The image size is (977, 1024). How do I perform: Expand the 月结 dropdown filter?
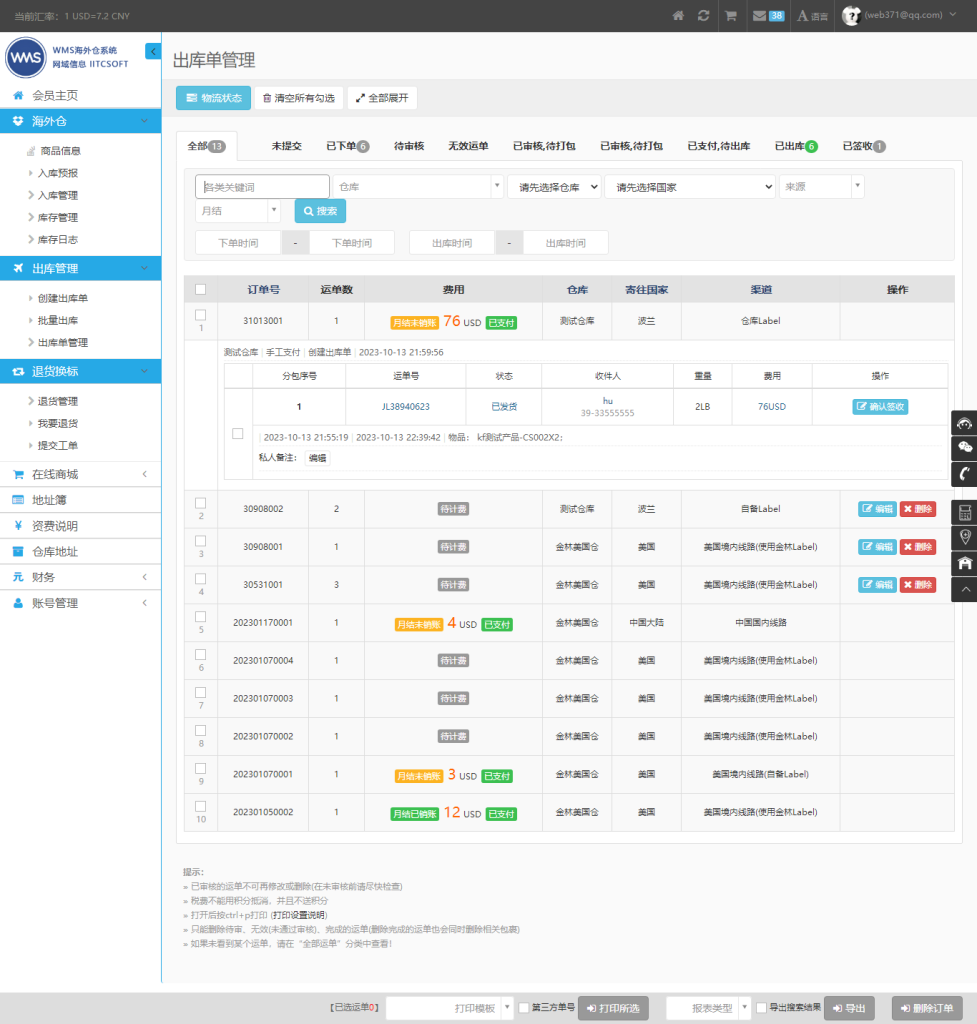pos(238,211)
